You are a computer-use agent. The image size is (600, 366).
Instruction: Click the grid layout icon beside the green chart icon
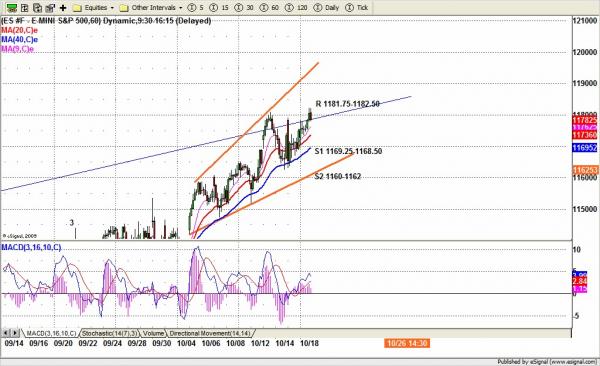(x=25, y=7)
